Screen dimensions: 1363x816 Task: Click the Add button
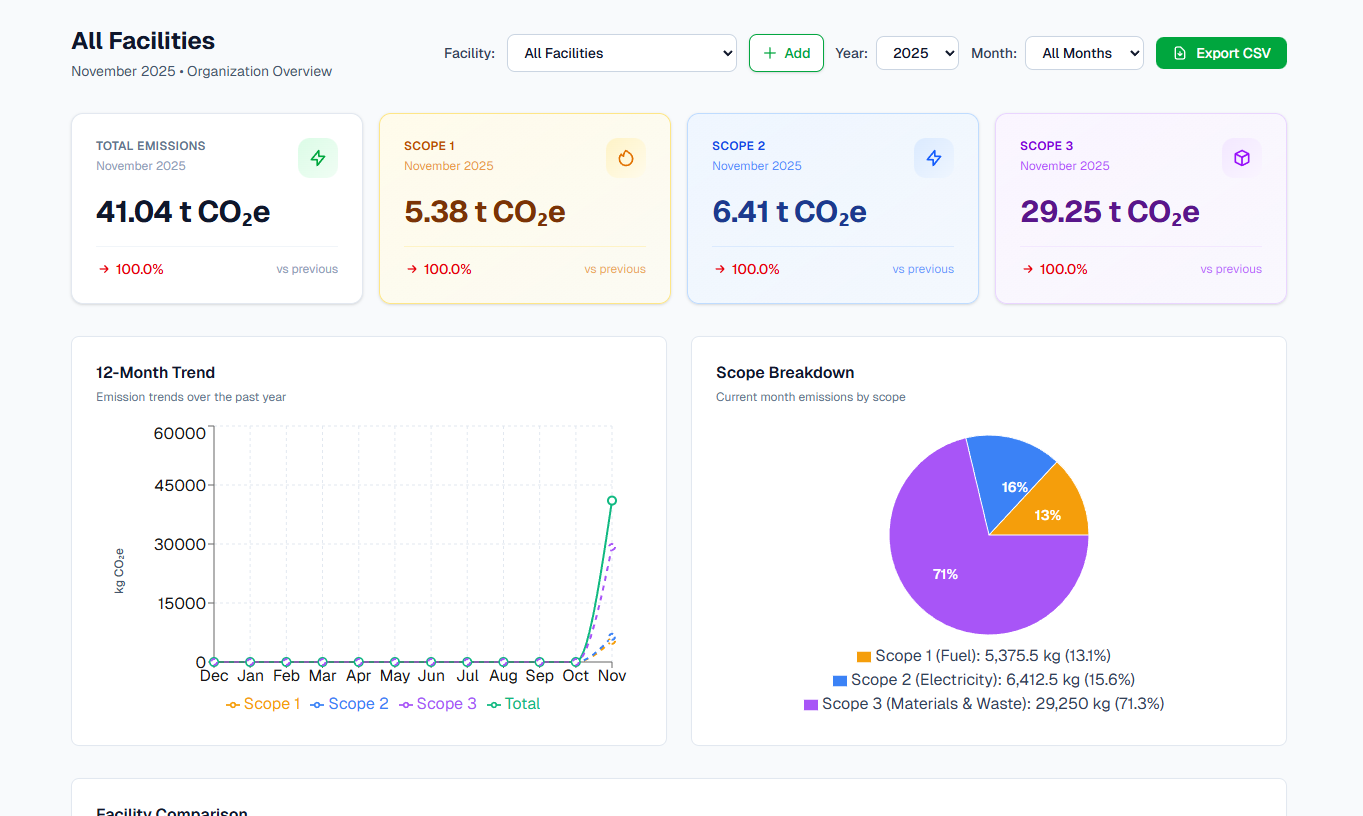[x=786, y=52]
